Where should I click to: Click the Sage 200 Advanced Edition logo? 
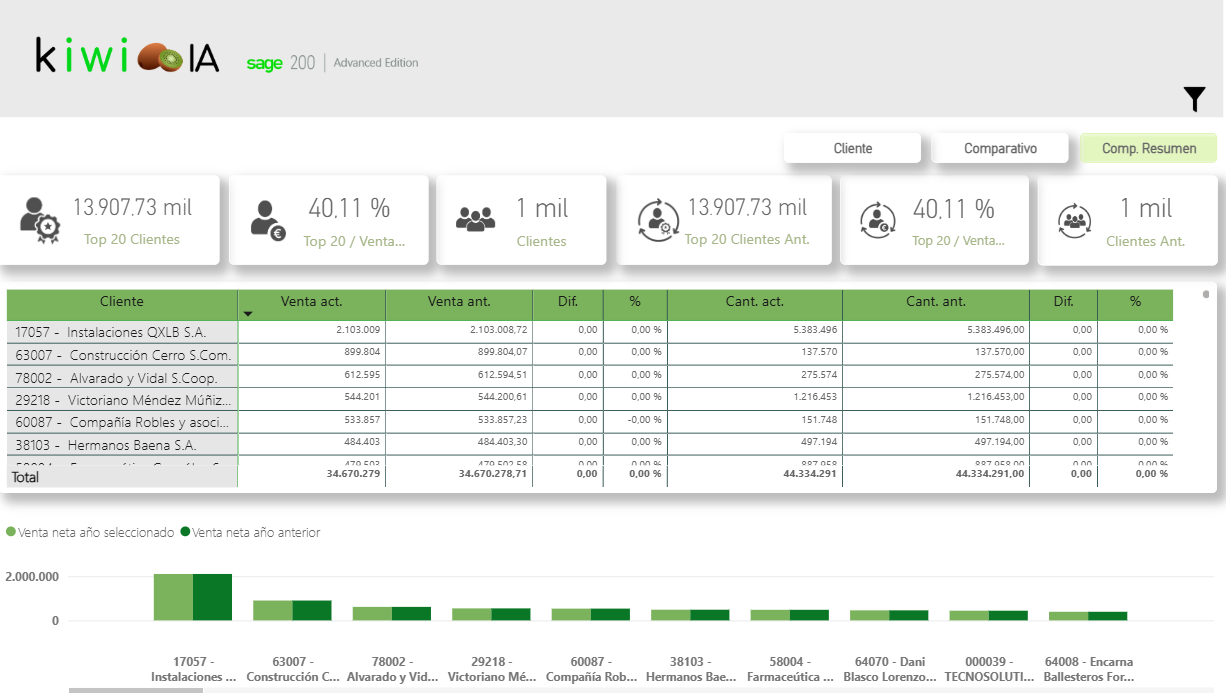[x=332, y=63]
